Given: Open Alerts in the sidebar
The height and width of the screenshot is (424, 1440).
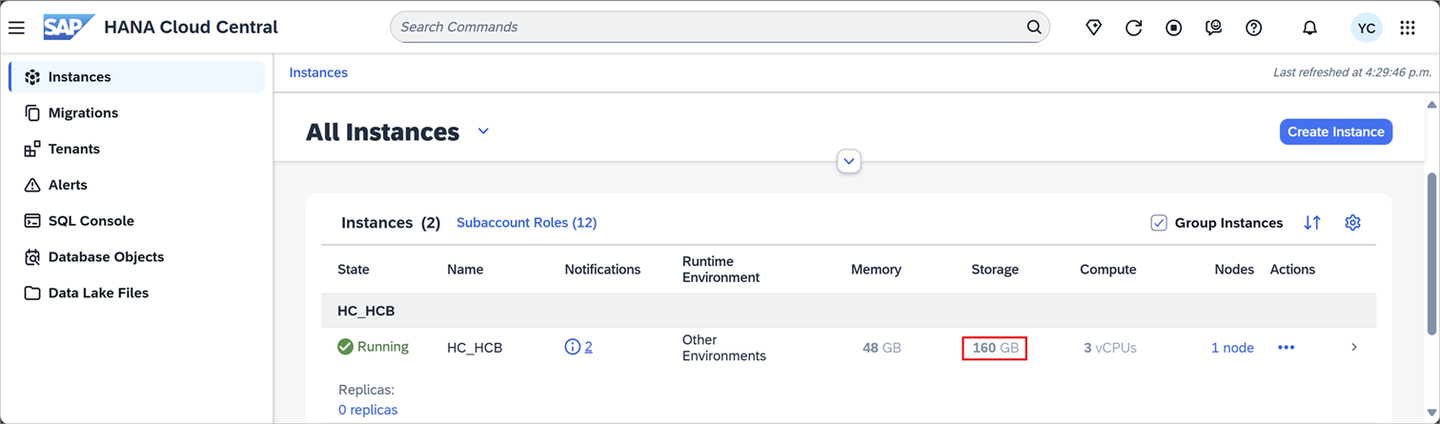Looking at the screenshot, I should point(137,185).
